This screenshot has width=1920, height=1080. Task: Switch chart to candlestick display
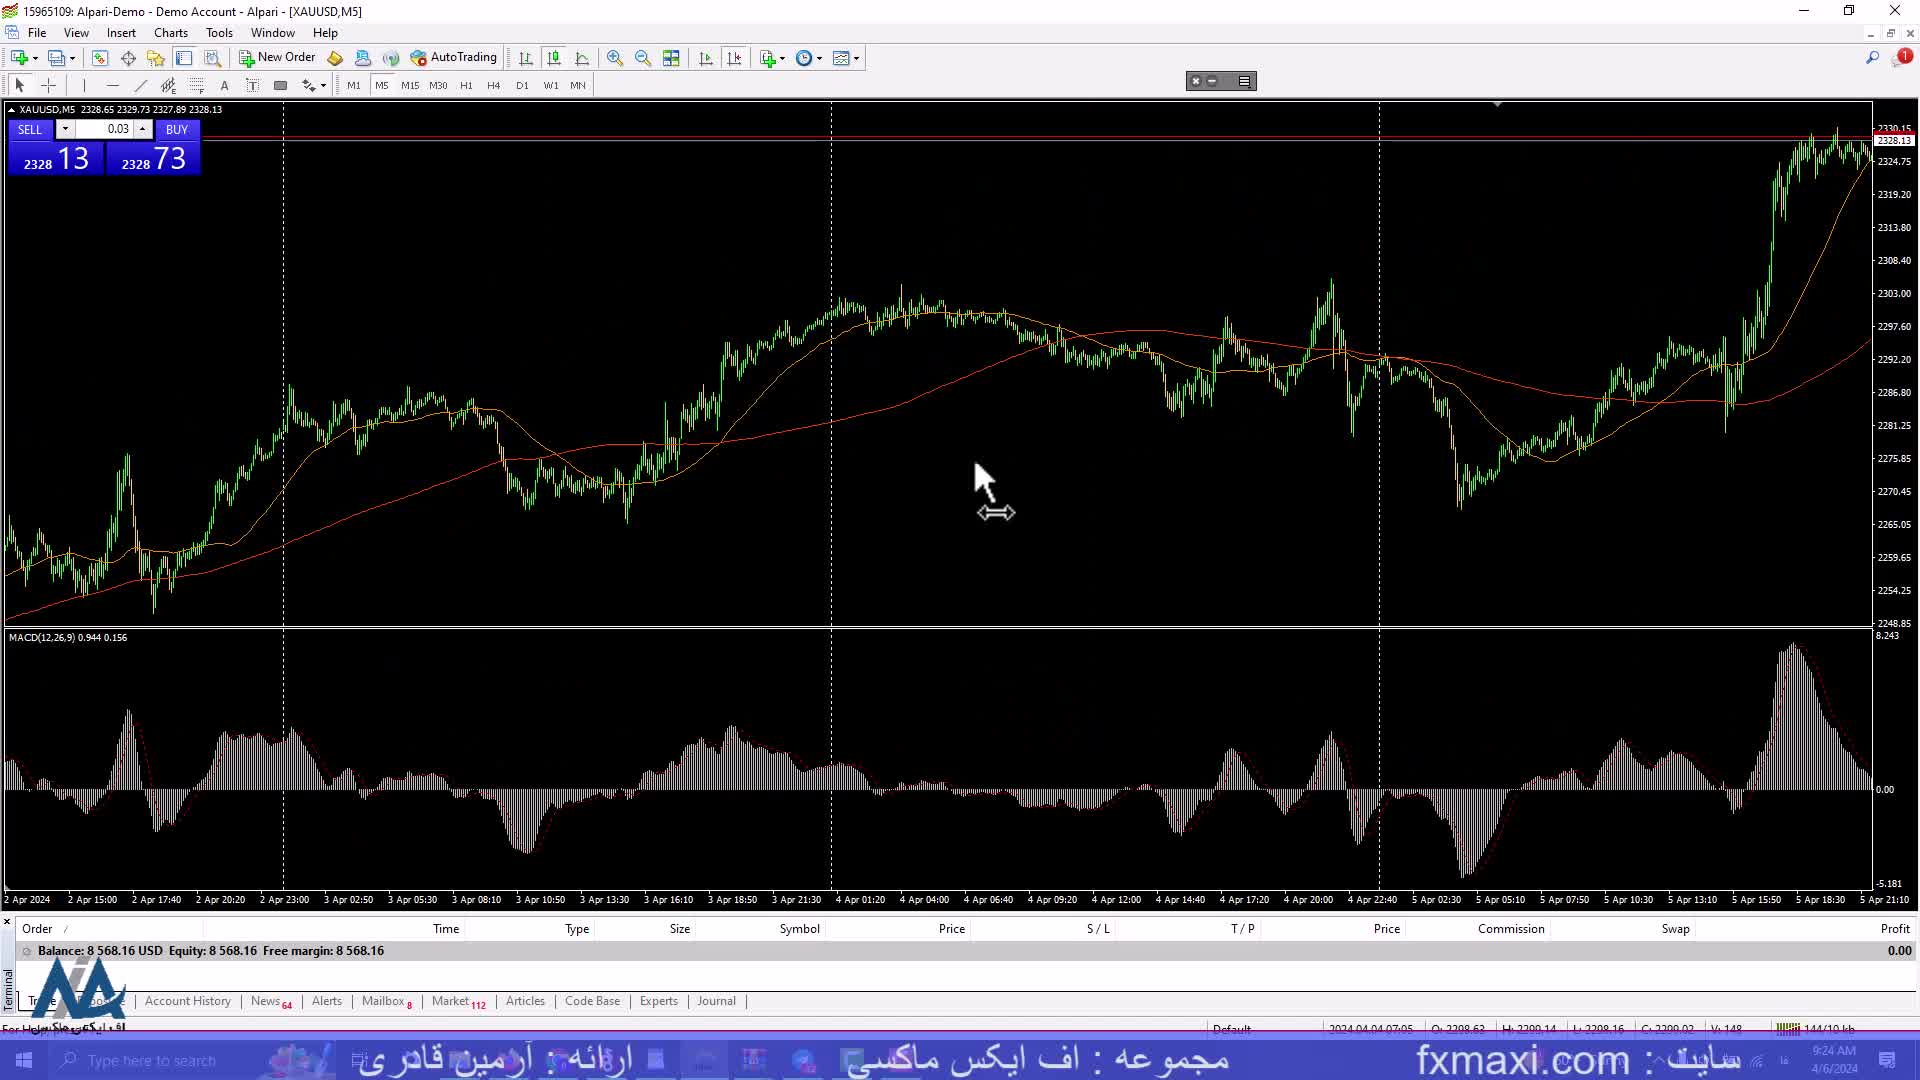tap(554, 58)
